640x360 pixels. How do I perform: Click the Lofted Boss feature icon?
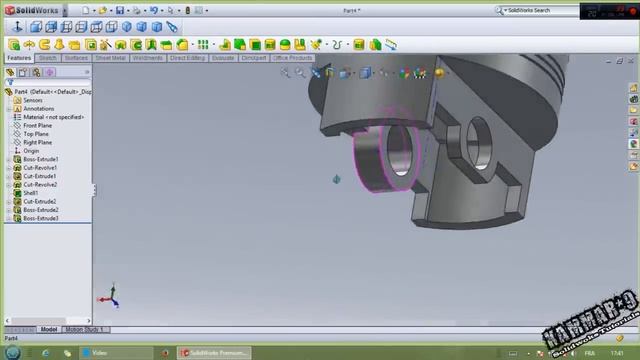[60, 44]
